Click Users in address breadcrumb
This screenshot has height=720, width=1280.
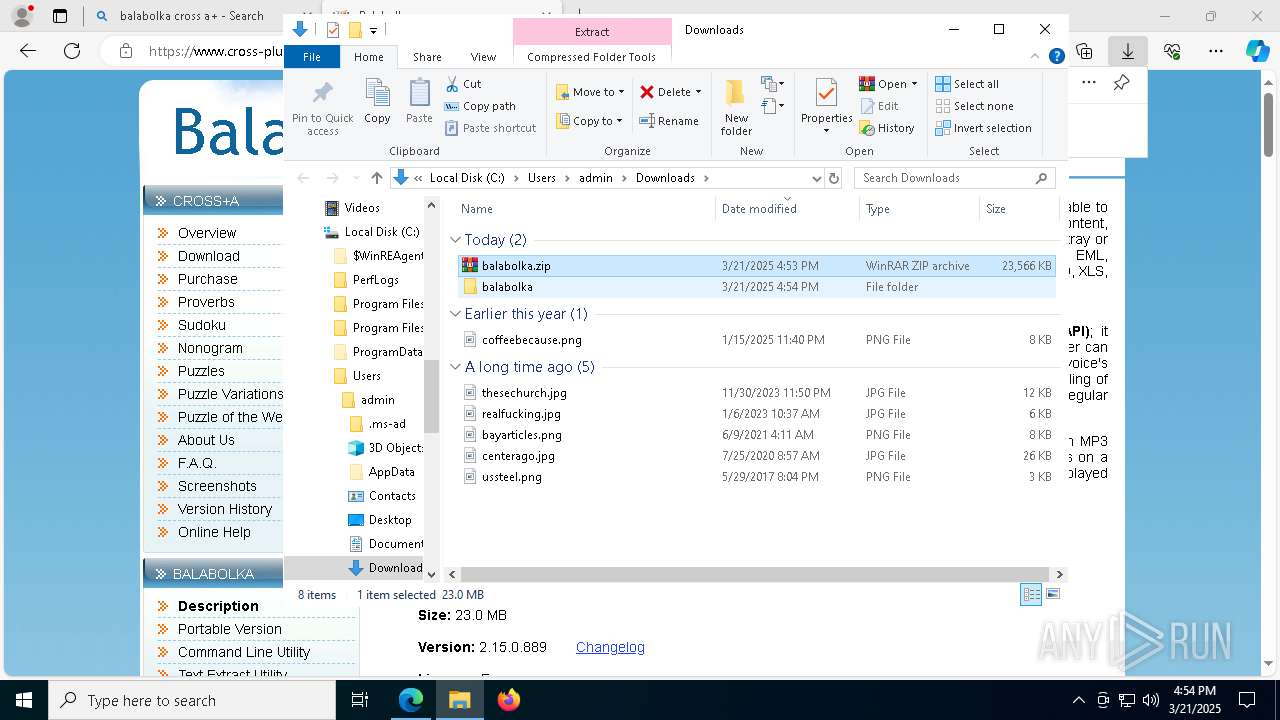(x=541, y=178)
